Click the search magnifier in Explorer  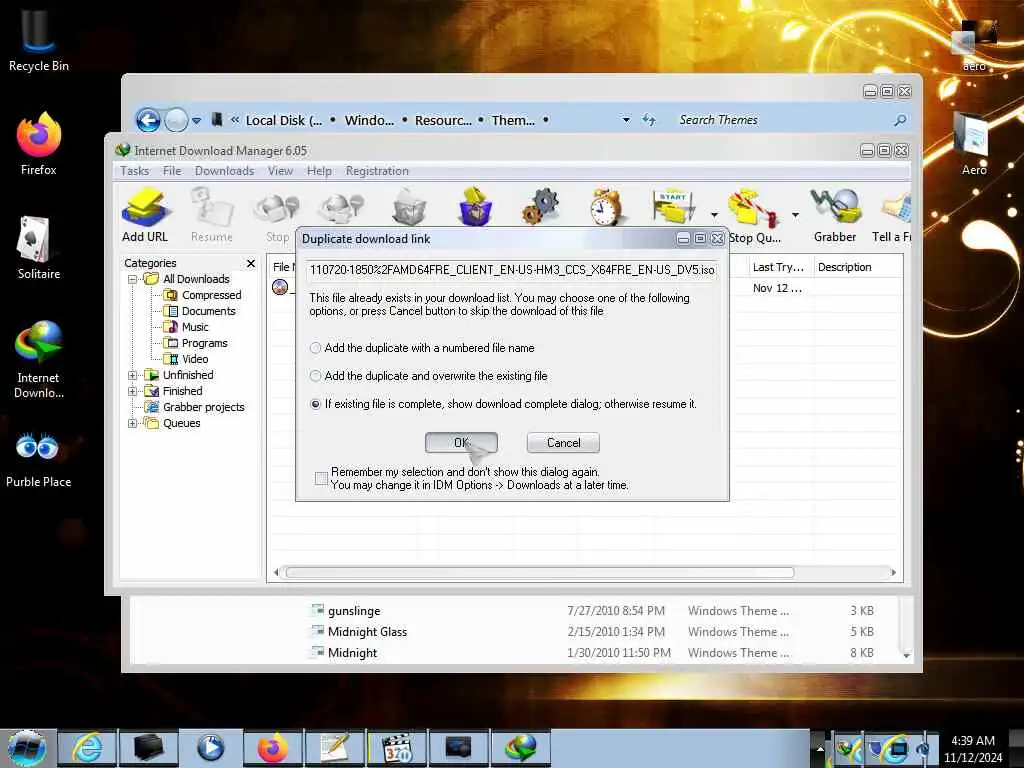click(900, 120)
